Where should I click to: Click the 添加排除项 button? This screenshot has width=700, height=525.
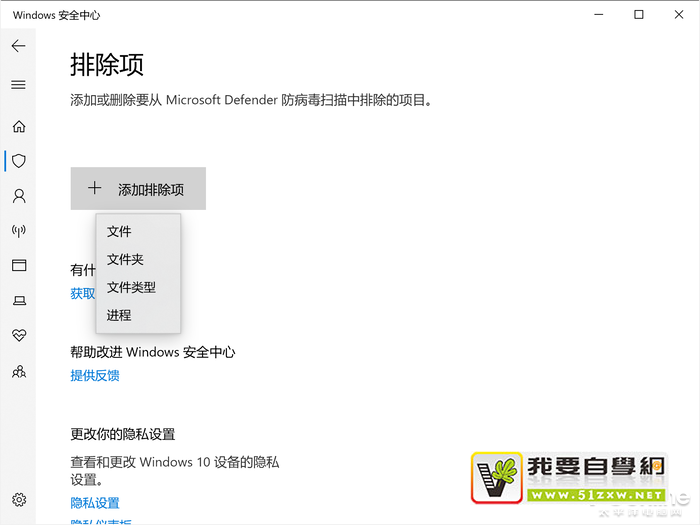click(138, 189)
